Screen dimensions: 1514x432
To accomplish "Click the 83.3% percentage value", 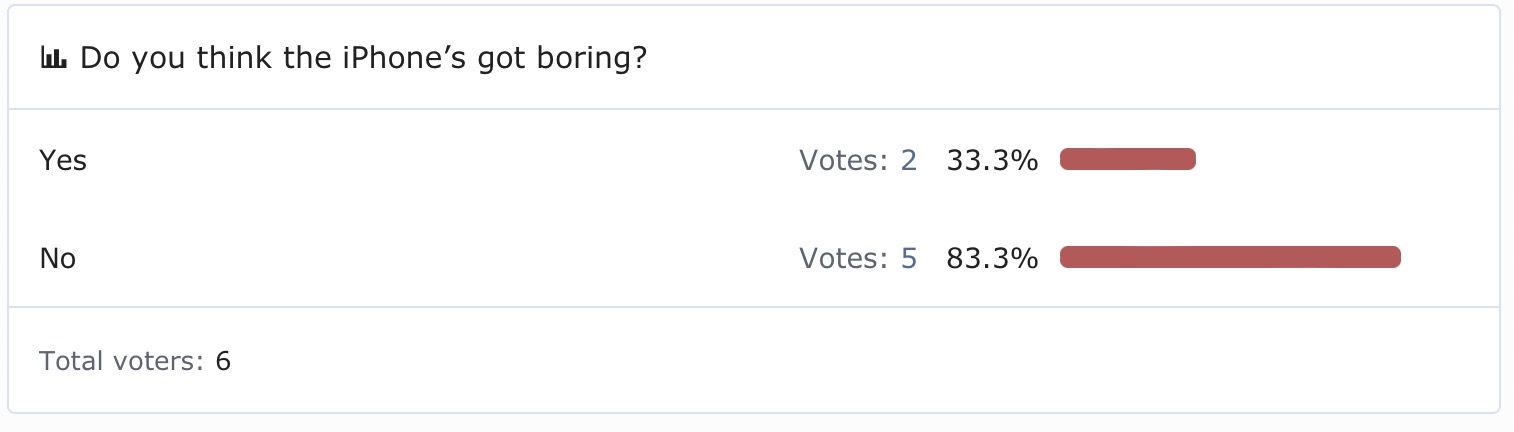I will coord(991,259).
